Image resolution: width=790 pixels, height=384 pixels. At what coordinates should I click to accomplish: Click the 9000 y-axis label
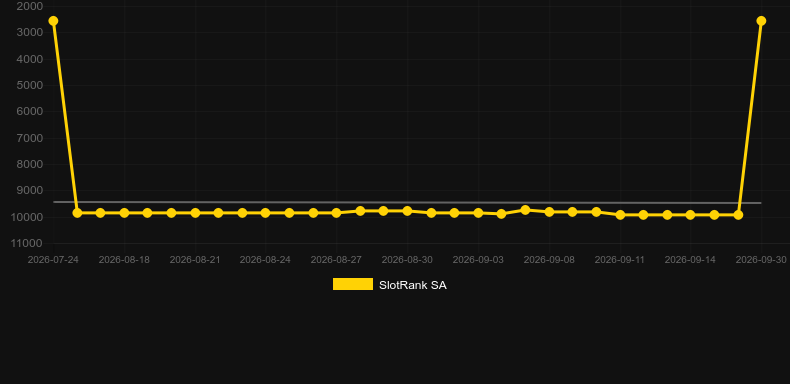tap(30, 190)
